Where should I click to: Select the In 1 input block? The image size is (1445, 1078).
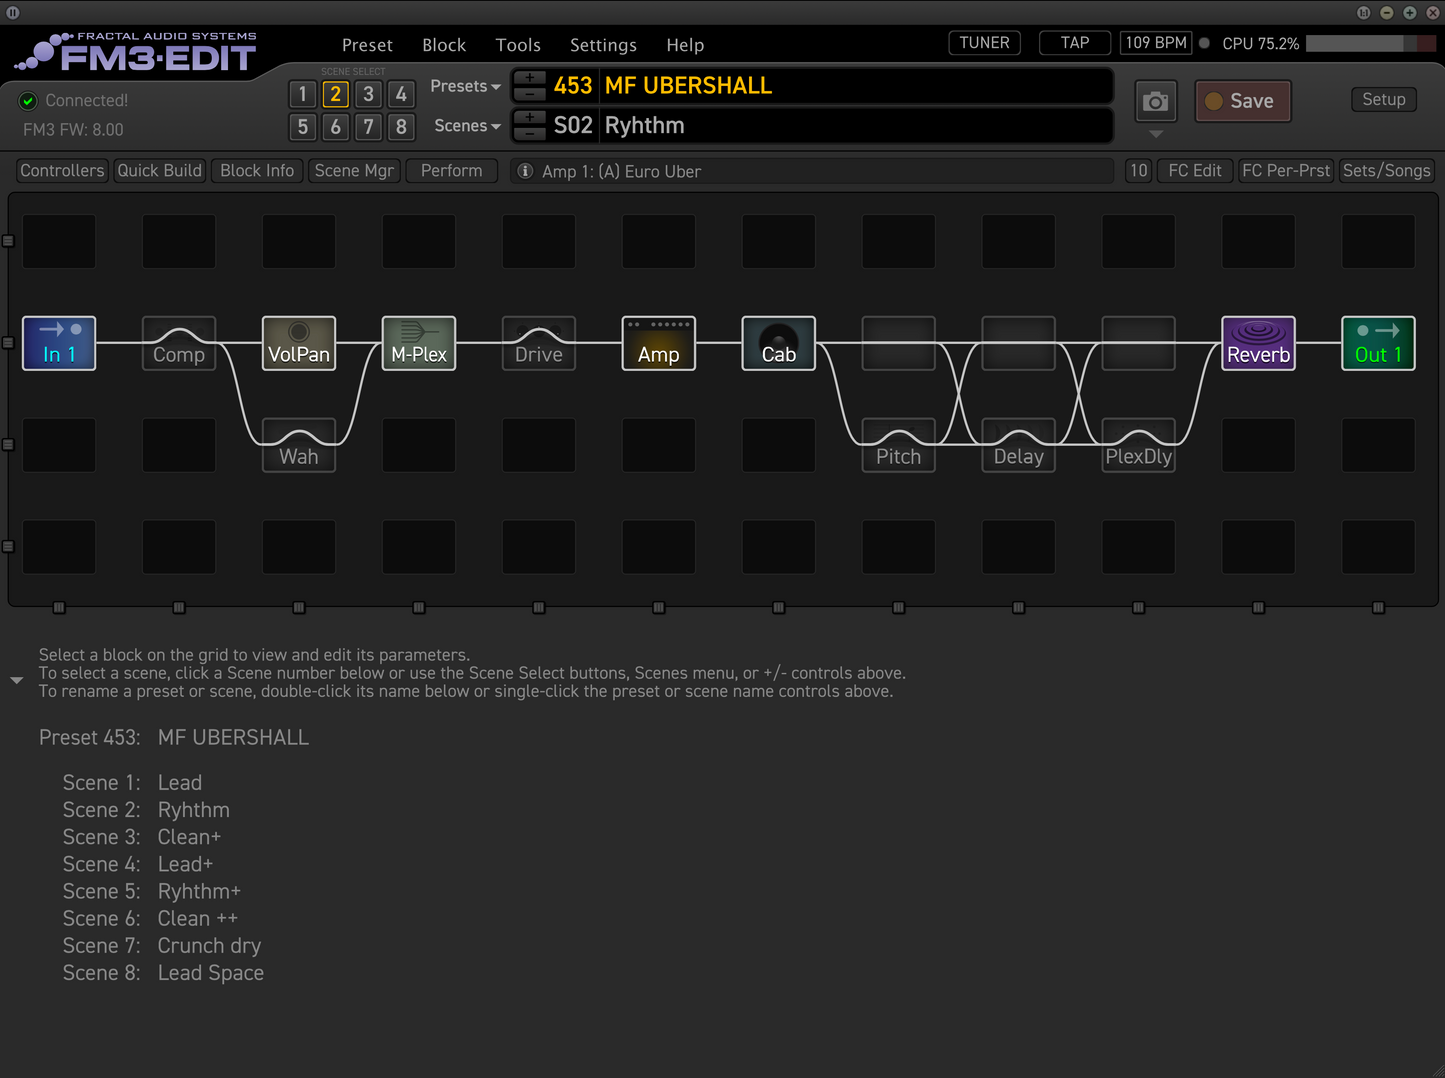(59, 343)
